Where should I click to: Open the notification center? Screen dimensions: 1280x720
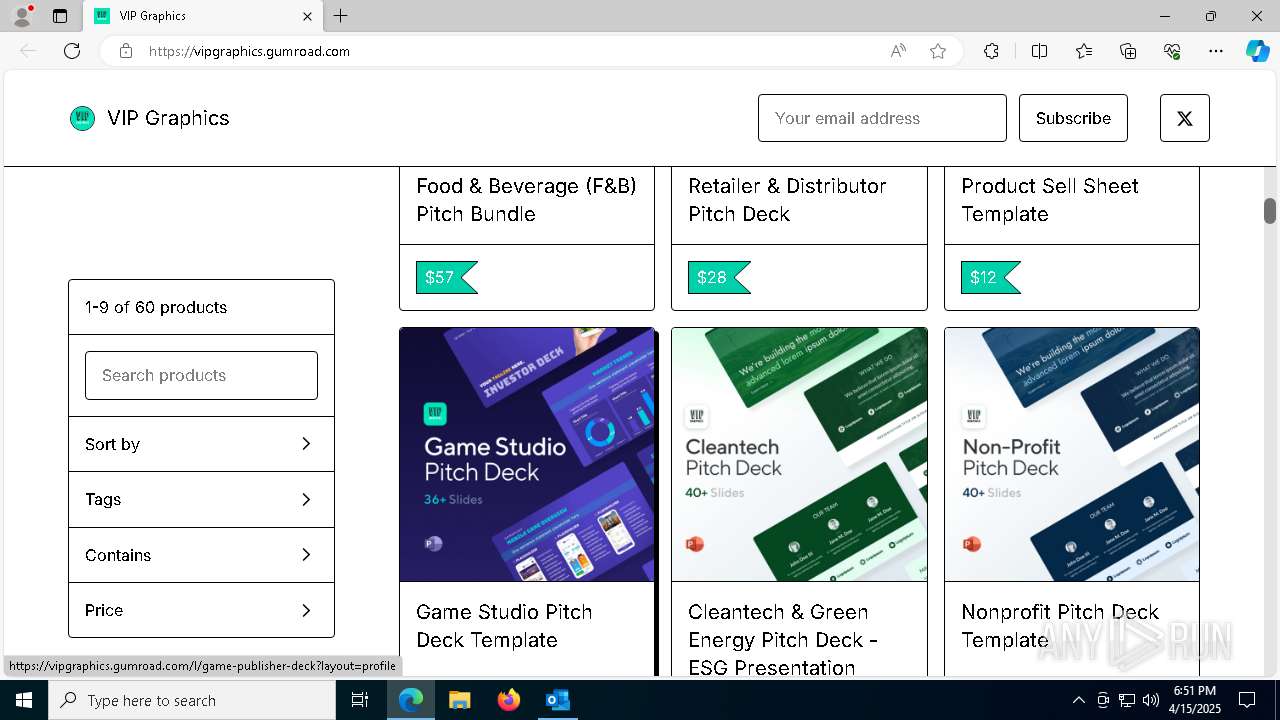pos(1247,700)
